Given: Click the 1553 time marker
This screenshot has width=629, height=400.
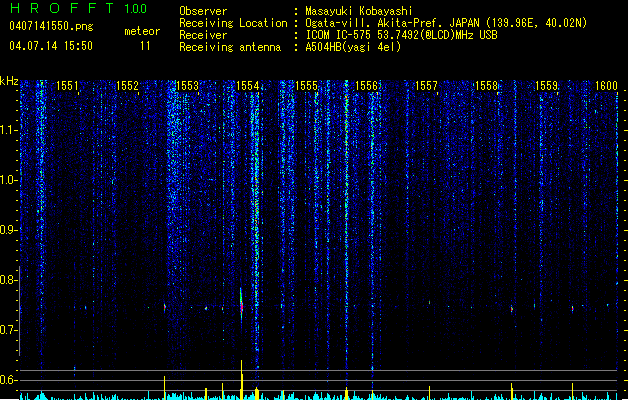Looking at the screenshot, I should pos(187,86).
